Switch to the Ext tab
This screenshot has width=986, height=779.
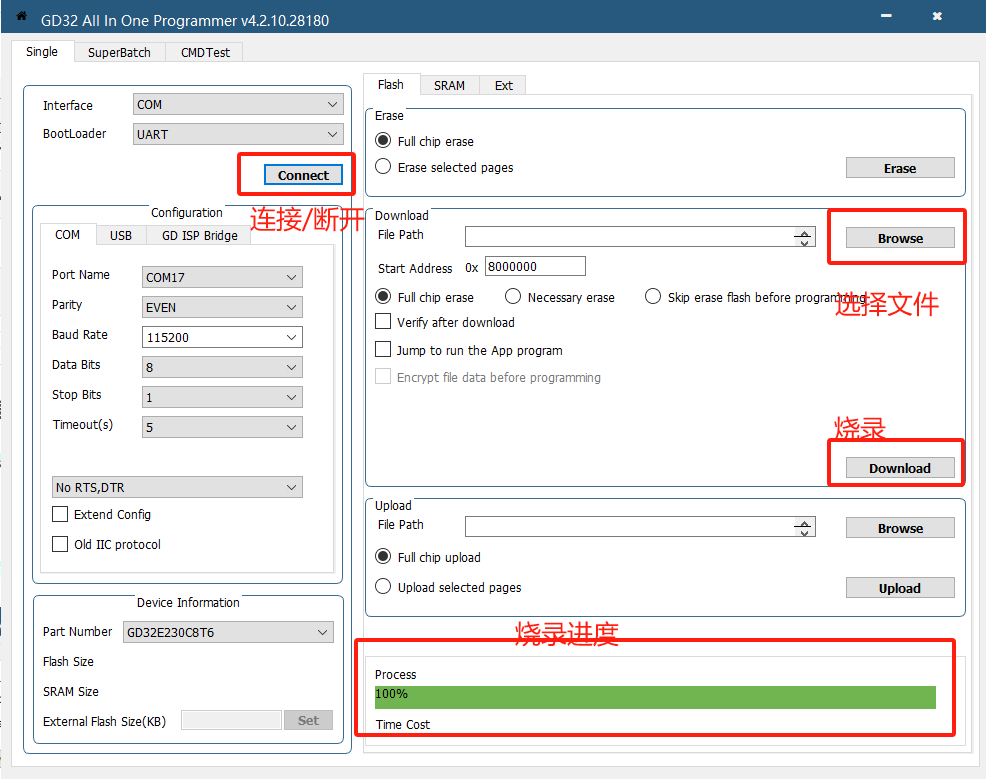(503, 86)
